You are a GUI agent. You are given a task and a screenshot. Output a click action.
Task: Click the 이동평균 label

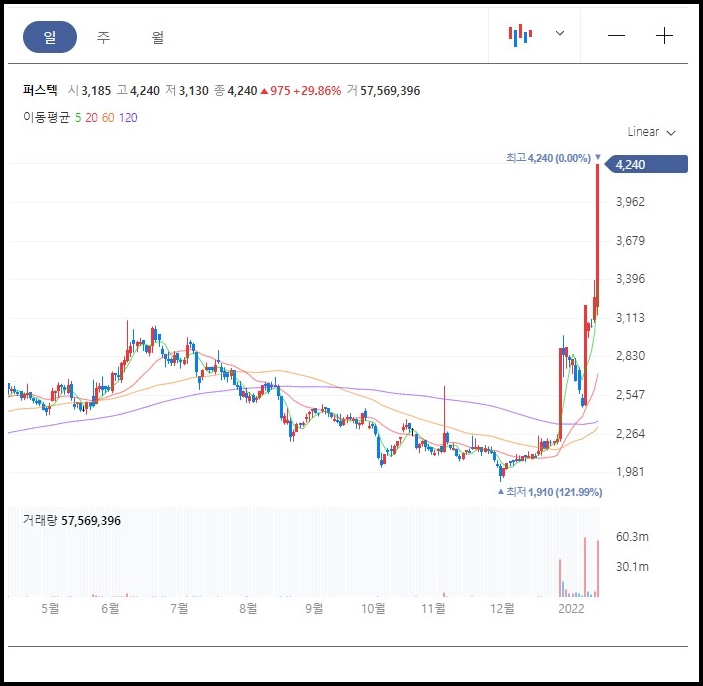(x=47, y=117)
